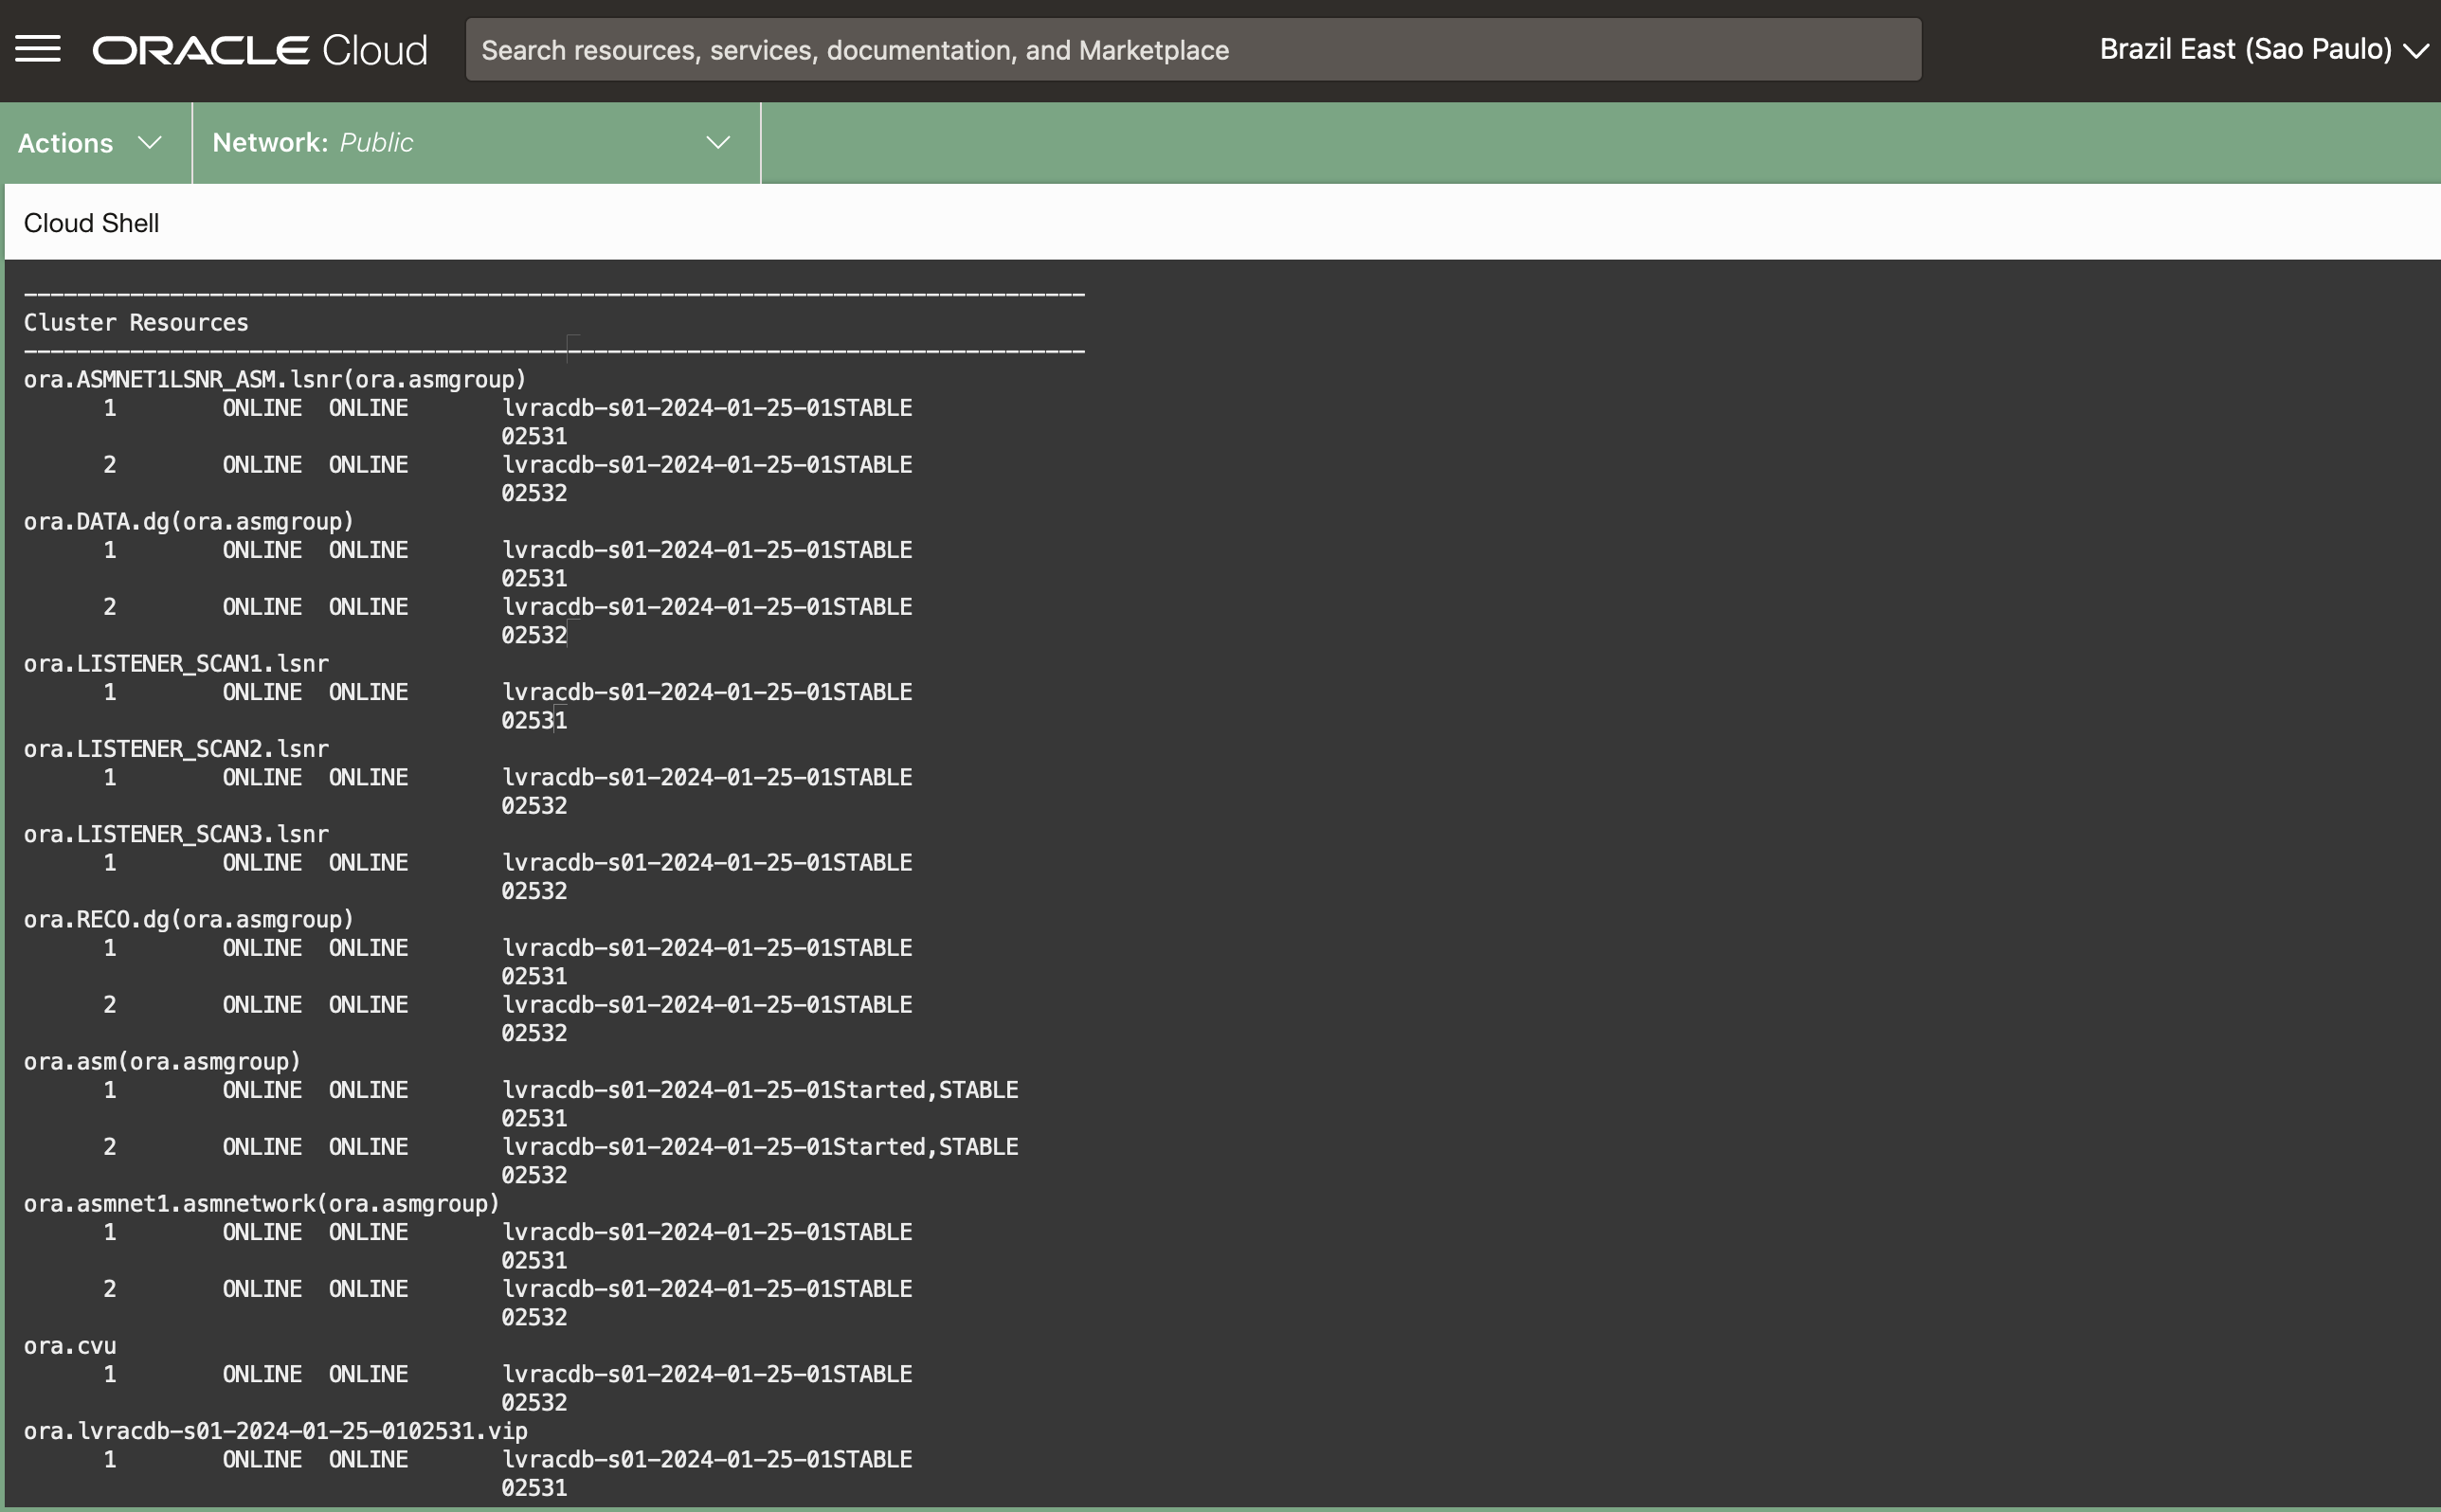
Task: Click the ora.LISTENER_SCAN1.lsnr line
Action: click(x=176, y=664)
